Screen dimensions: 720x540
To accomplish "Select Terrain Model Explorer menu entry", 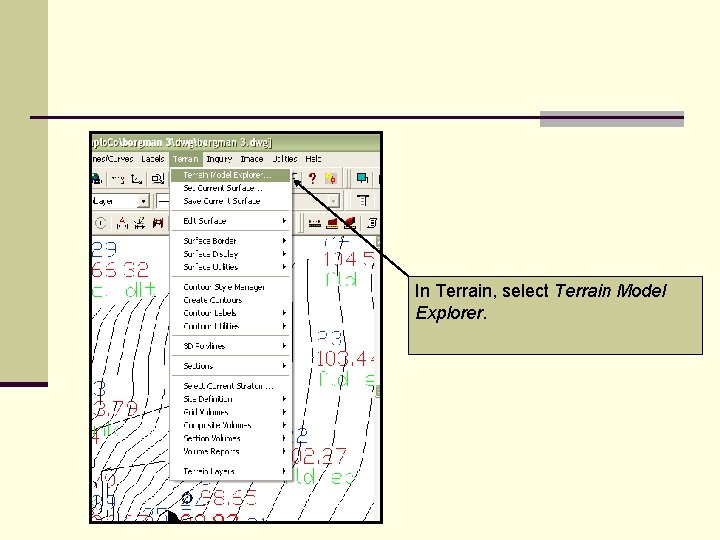I will pos(231,175).
